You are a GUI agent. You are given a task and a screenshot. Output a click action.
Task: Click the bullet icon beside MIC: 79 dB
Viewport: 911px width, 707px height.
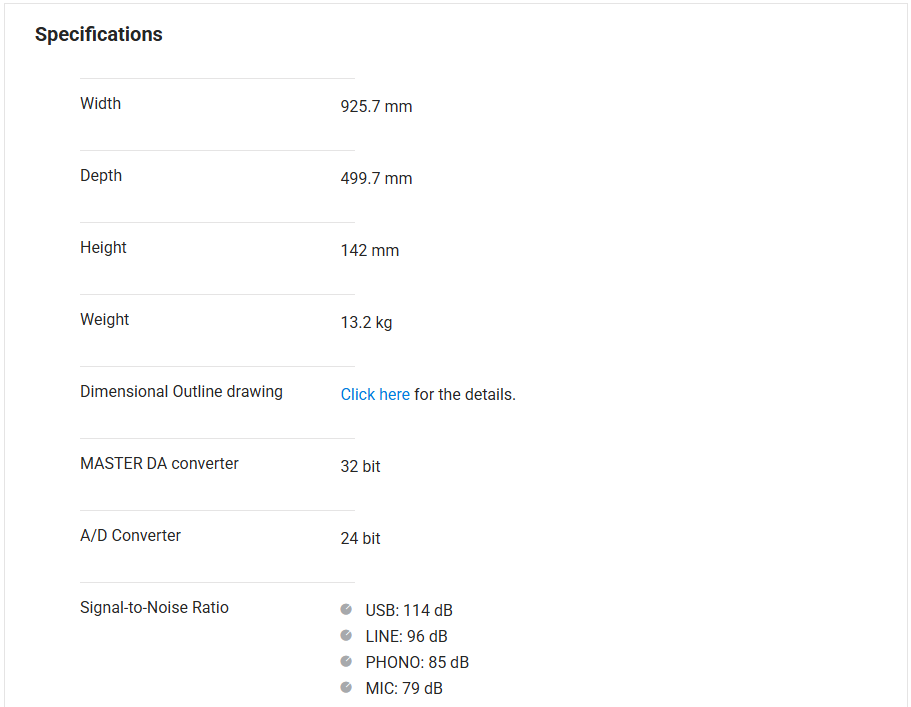[346, 687]
